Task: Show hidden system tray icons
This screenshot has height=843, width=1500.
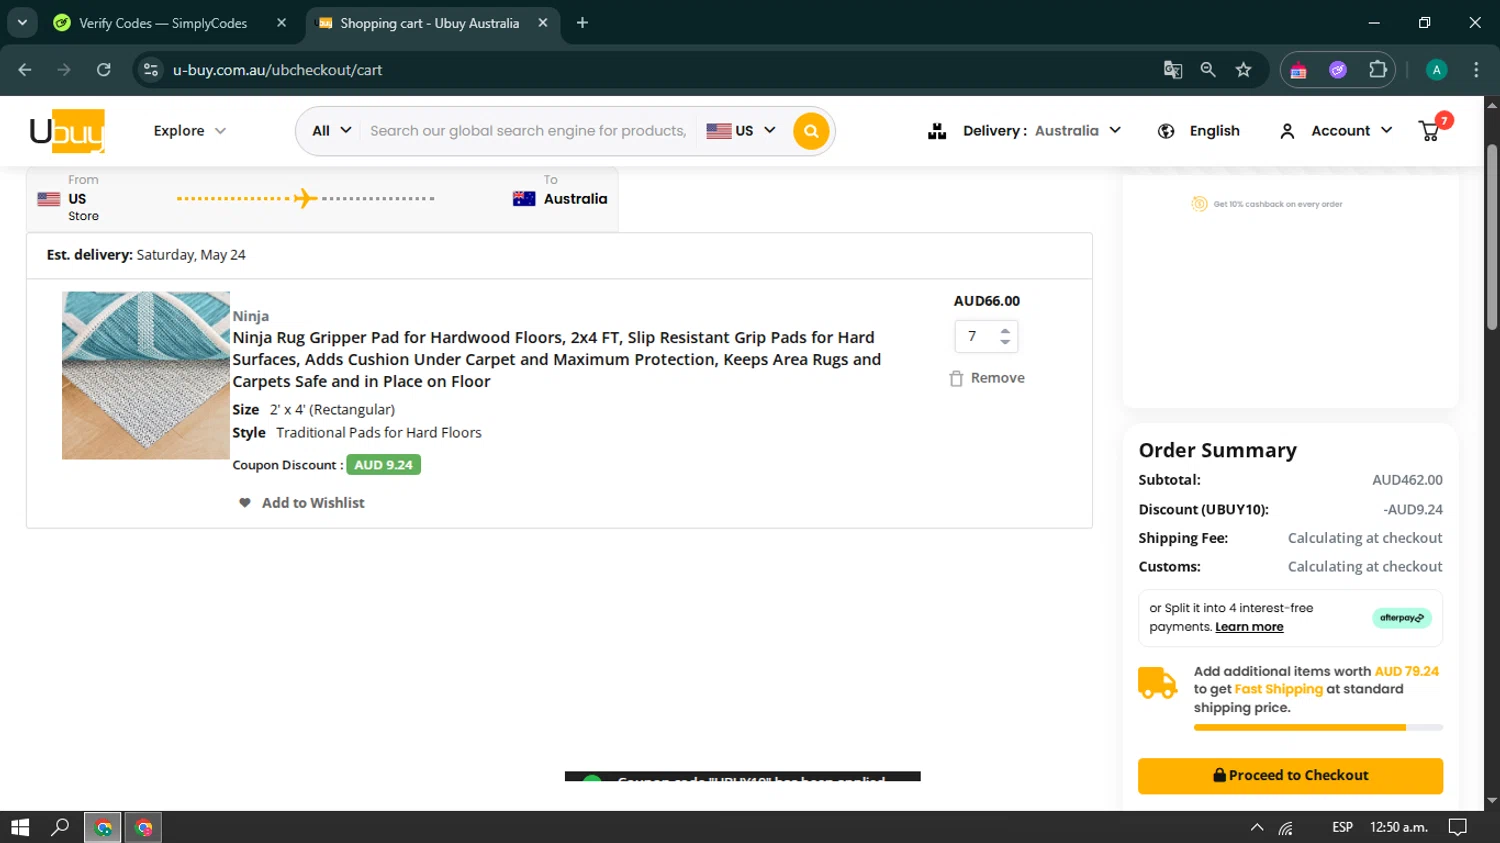Action: point(1257,827)
